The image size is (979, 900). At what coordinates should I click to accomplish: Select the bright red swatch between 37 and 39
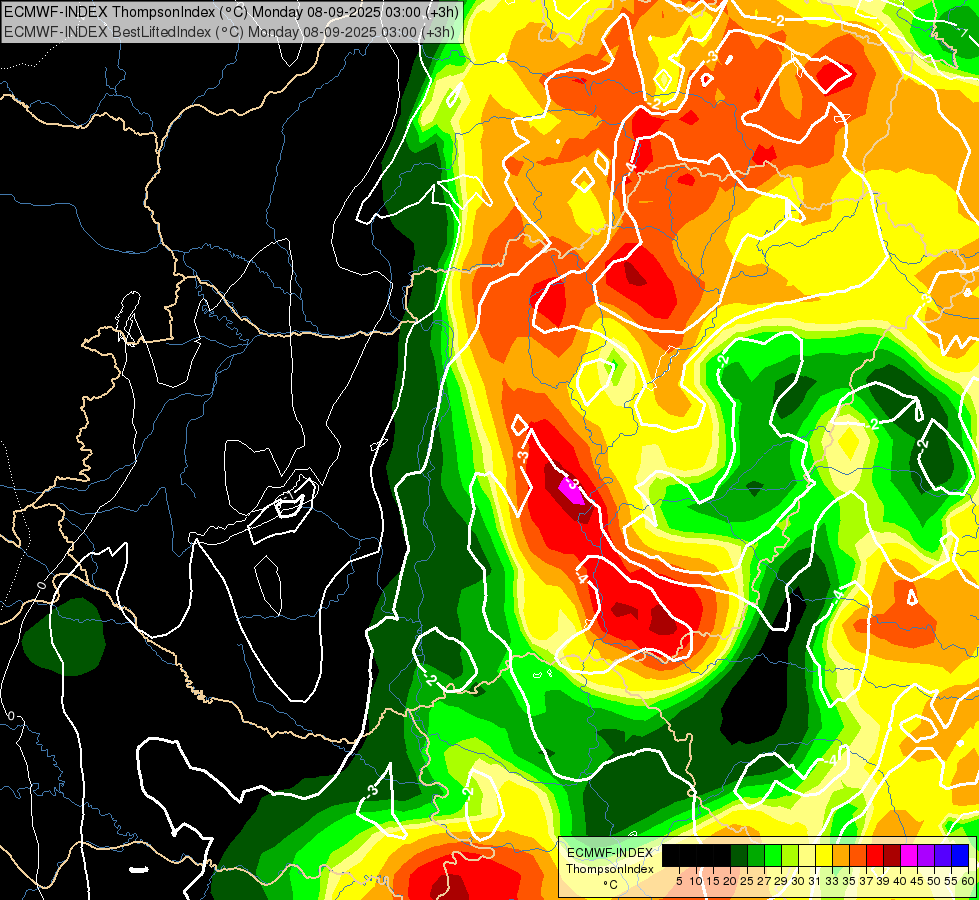click(x=875, y=856)
